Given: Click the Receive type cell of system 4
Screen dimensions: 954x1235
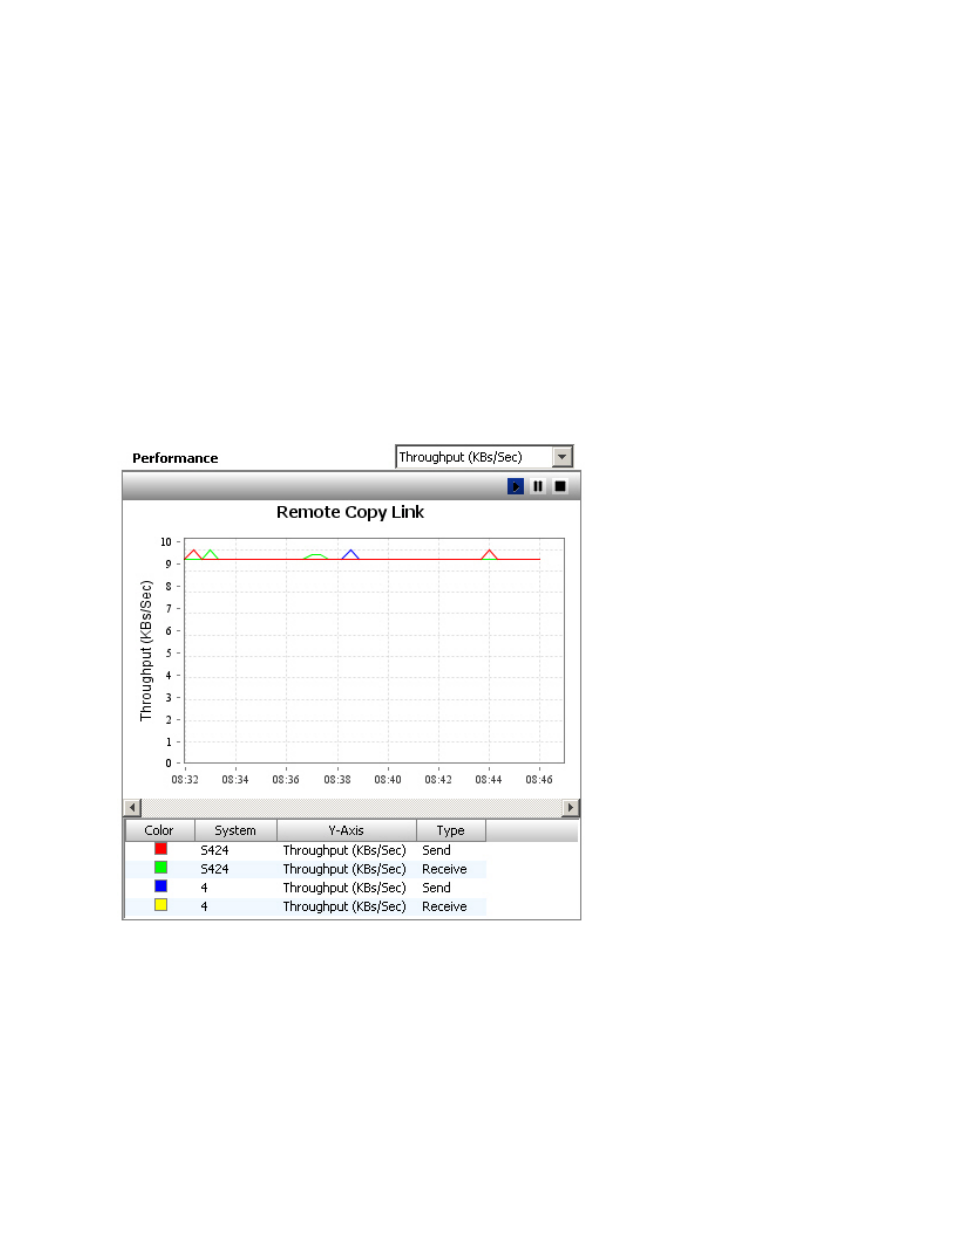Looking at the screenshot, I should 444,907.
